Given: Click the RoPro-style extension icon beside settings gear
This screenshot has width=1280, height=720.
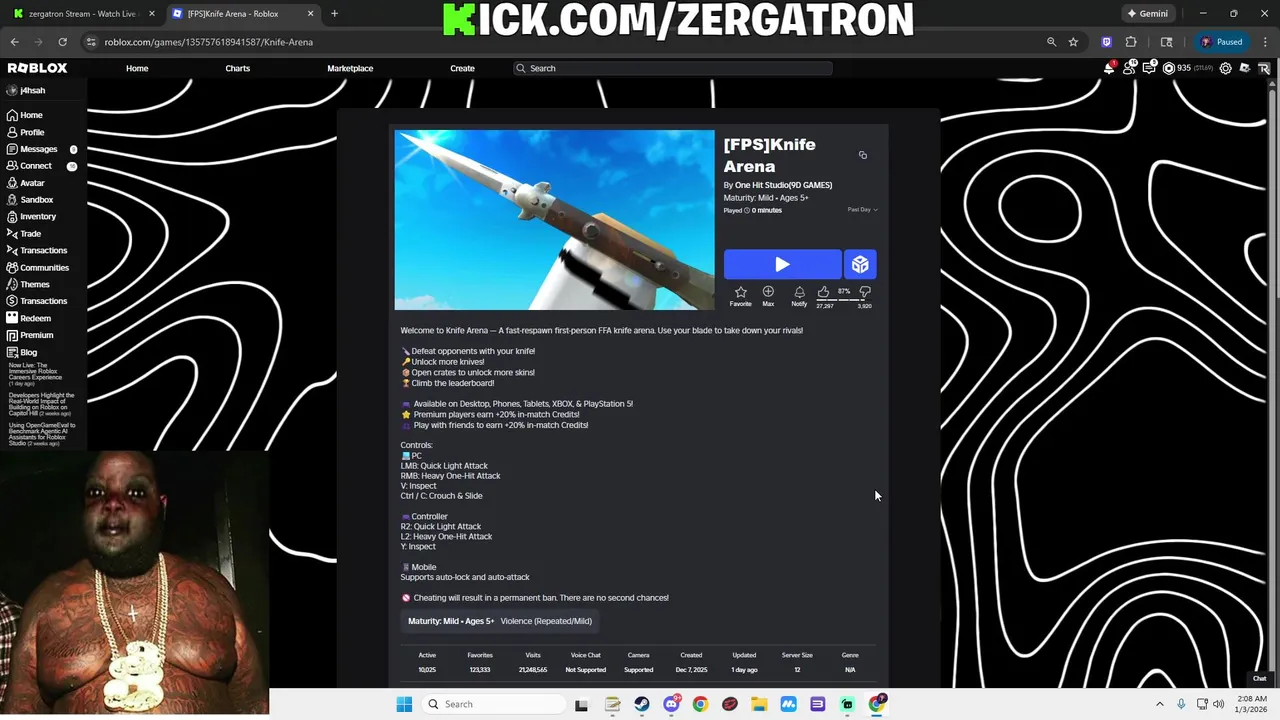Looking at the screenshot, I should [x=1245, y=68].
